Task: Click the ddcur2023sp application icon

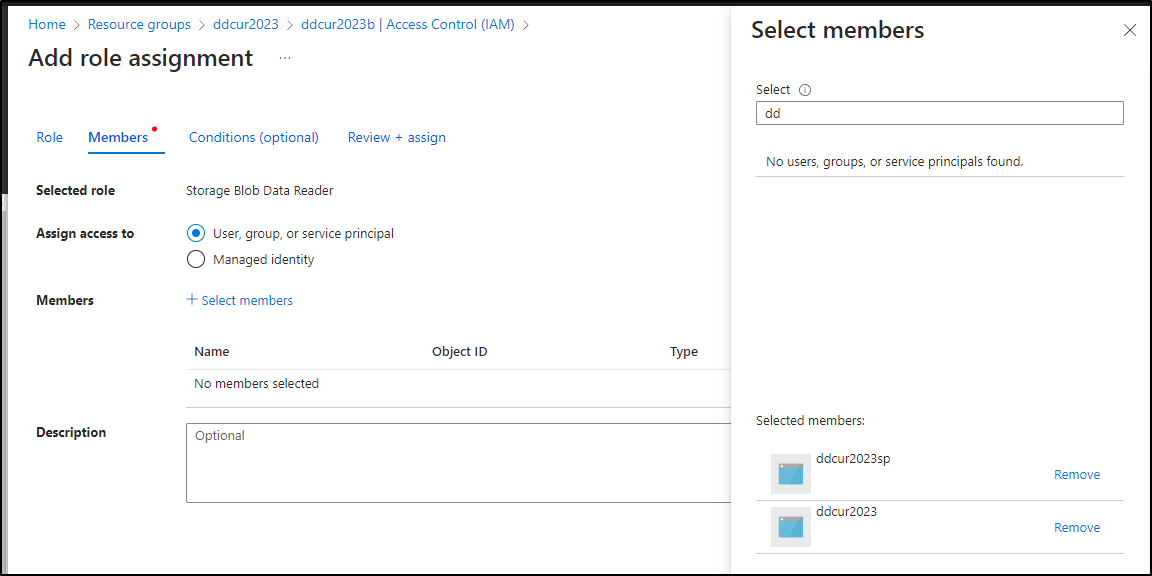Action: click(791, 474)
